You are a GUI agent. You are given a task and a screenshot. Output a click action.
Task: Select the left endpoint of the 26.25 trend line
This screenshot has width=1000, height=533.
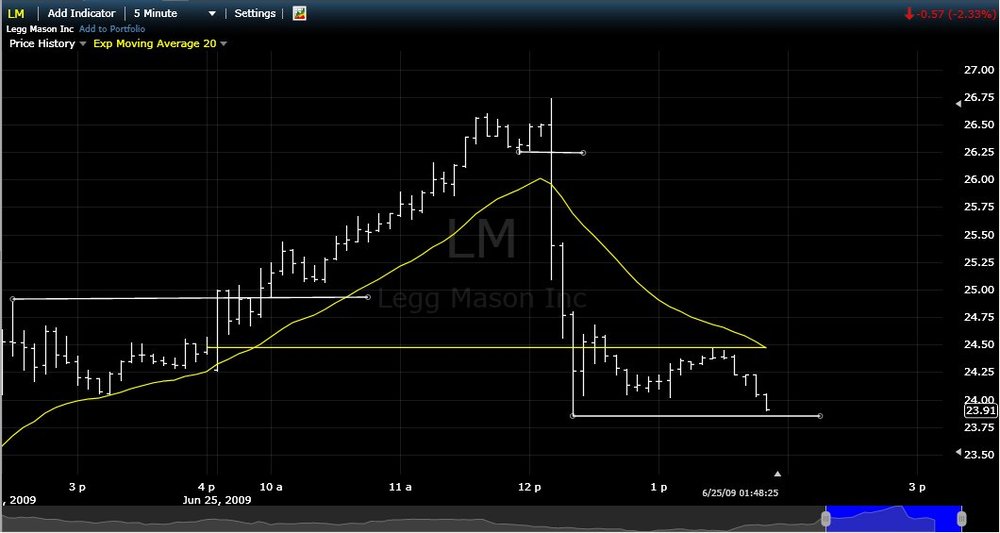(518, 152)
